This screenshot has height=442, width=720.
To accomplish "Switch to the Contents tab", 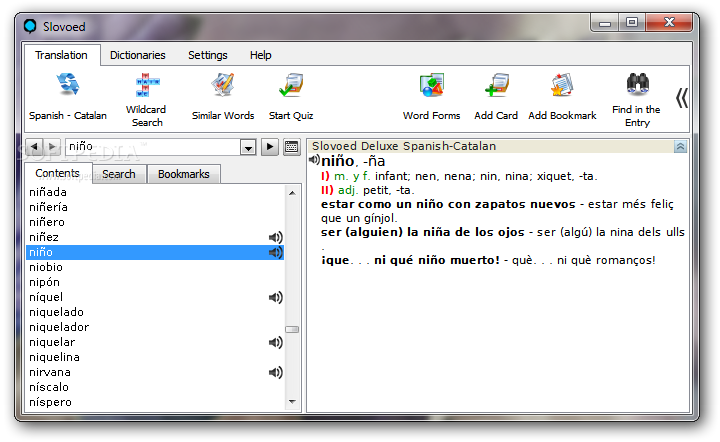I will [58, 173].
